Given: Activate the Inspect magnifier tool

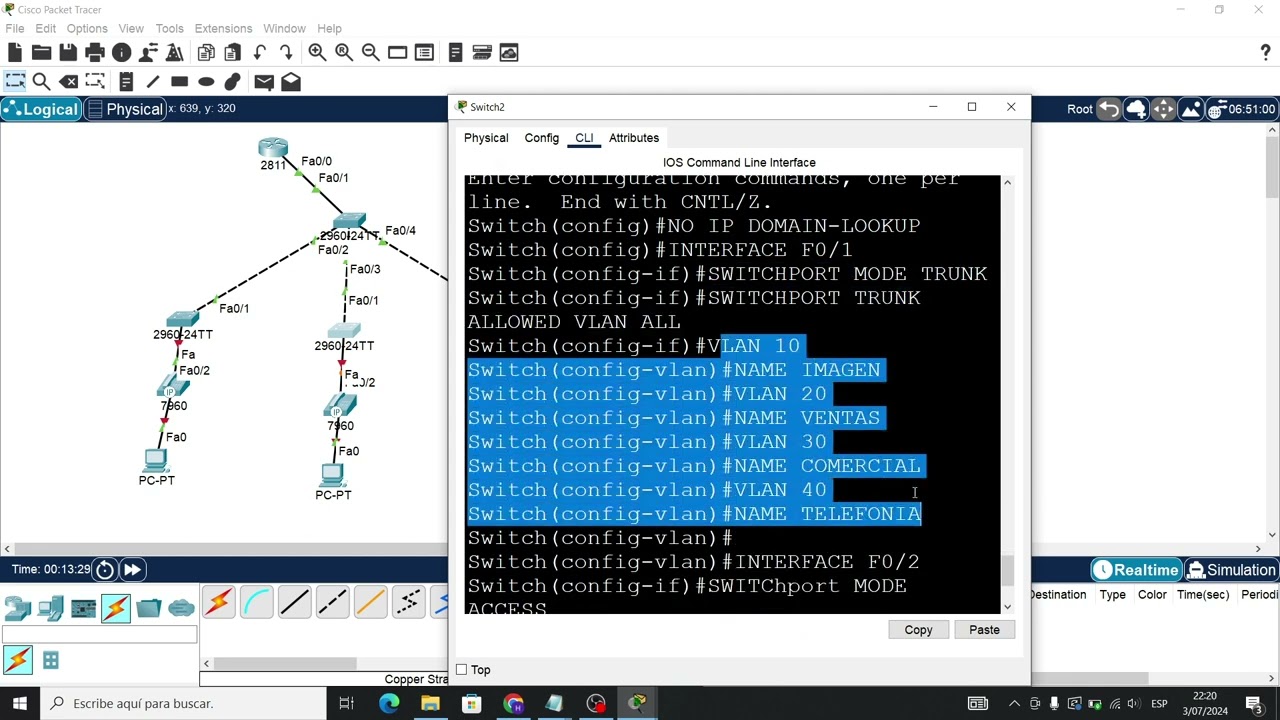Looking at the screenshot, I should (x=42, y=81).
